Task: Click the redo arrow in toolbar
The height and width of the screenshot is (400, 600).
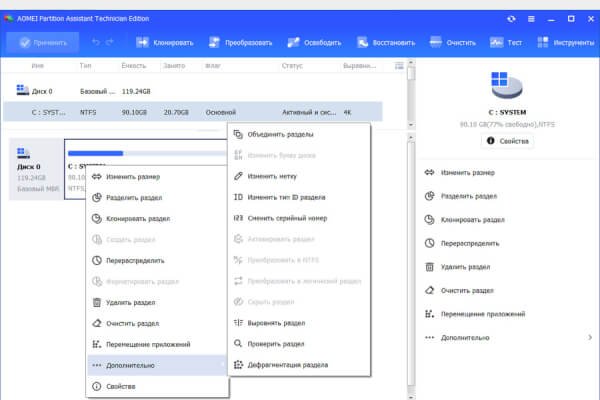Action: 110,42
